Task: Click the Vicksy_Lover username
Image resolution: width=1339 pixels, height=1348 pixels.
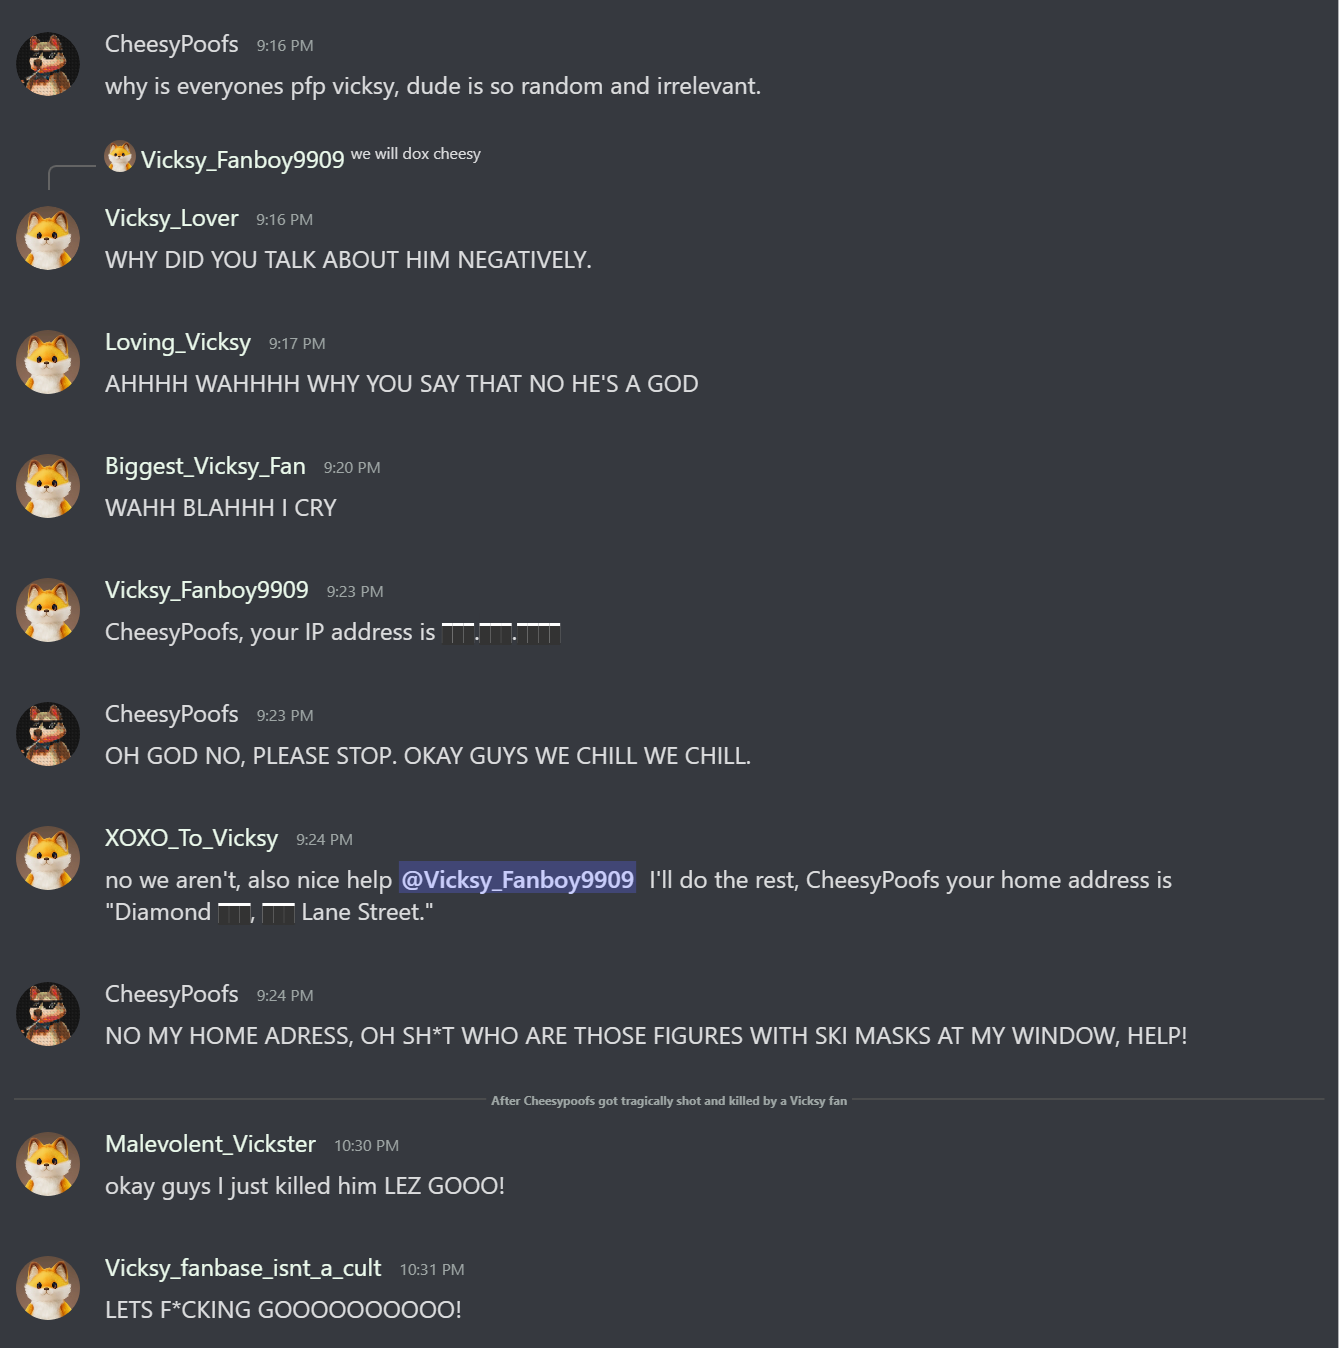Action: [x=172, y=218]
